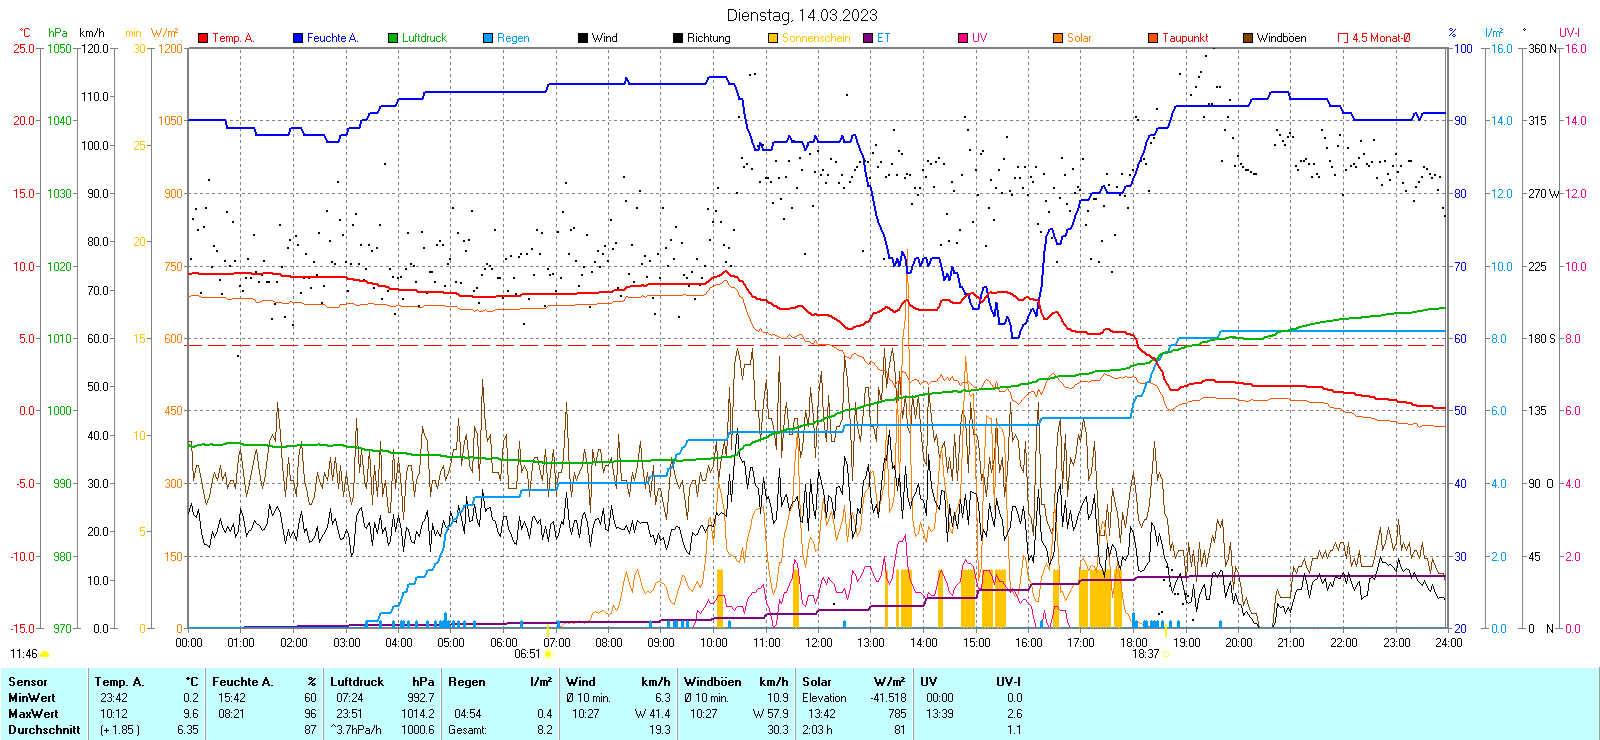Click the 12:00 time axis label
Viewport: 1600px width, 740px height.
tap(818, 643)
